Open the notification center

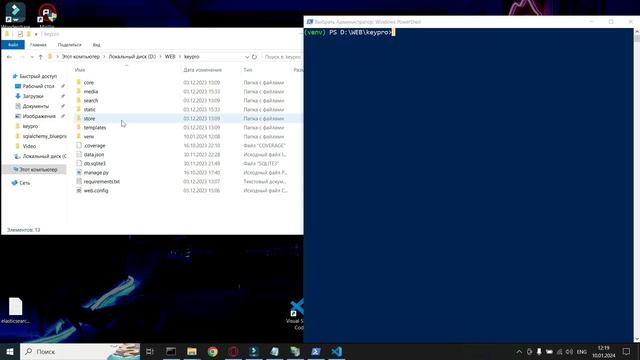tap(627, 351)
